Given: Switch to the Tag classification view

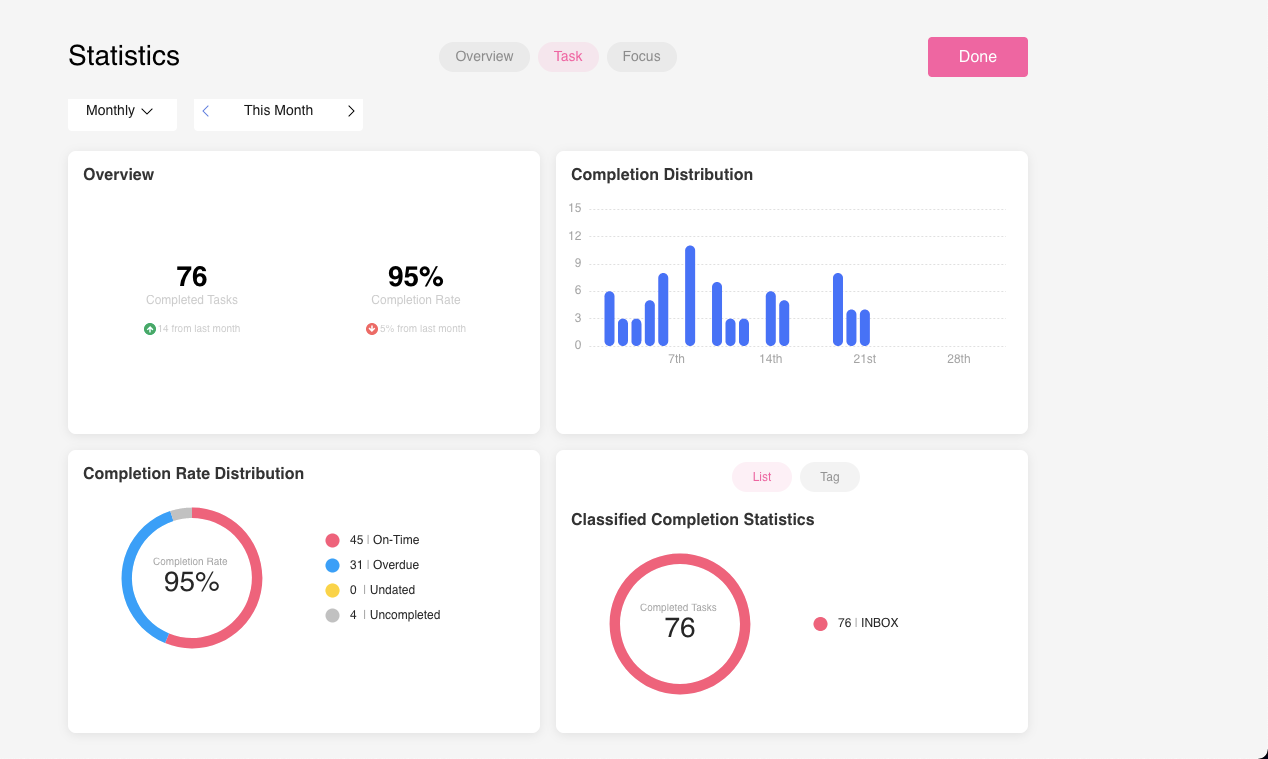Looking at the screenshot, I should [829, 477].
